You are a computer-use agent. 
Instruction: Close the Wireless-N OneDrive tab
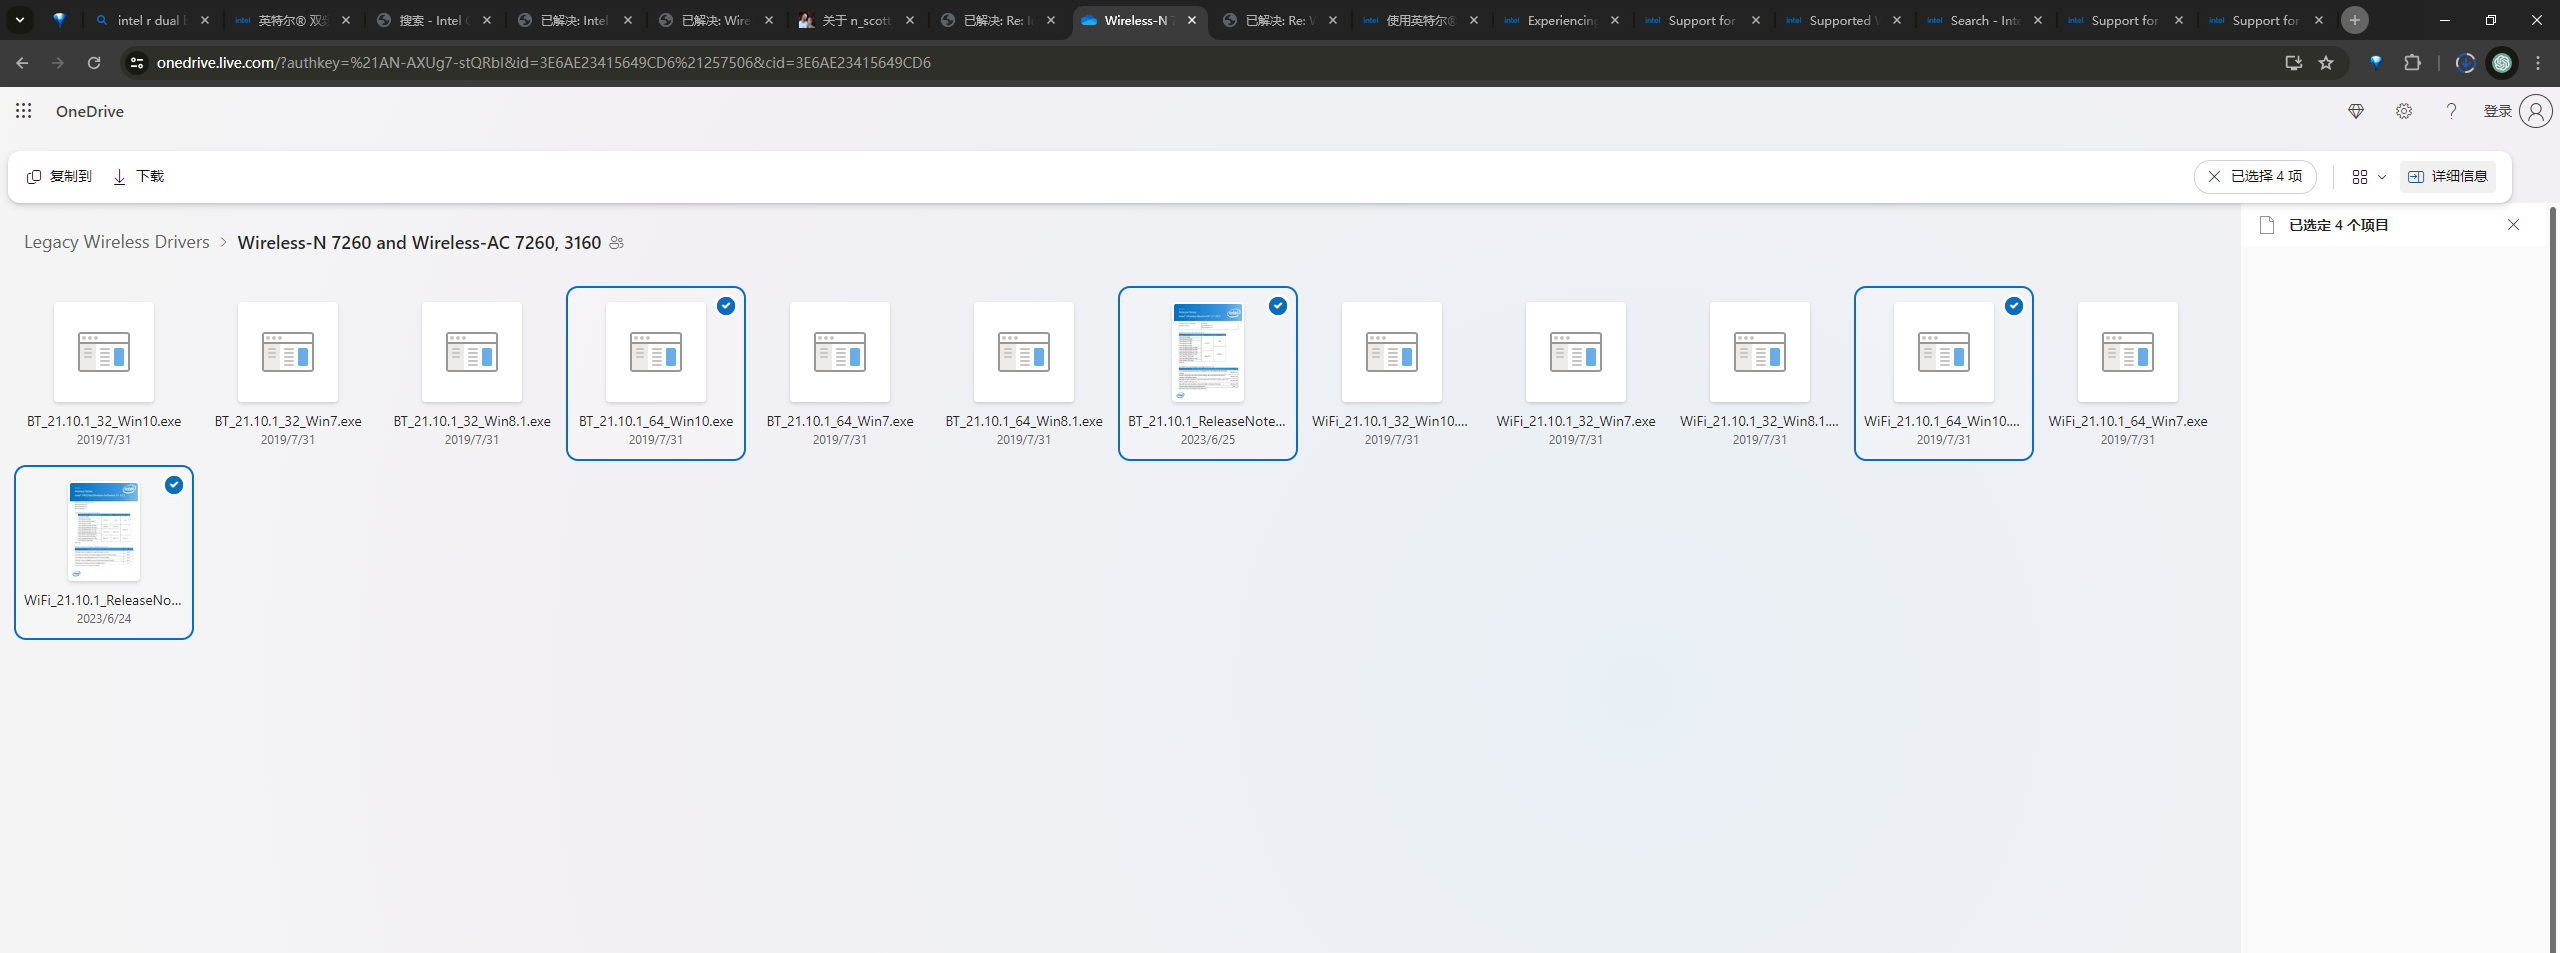coord(1192,20)
